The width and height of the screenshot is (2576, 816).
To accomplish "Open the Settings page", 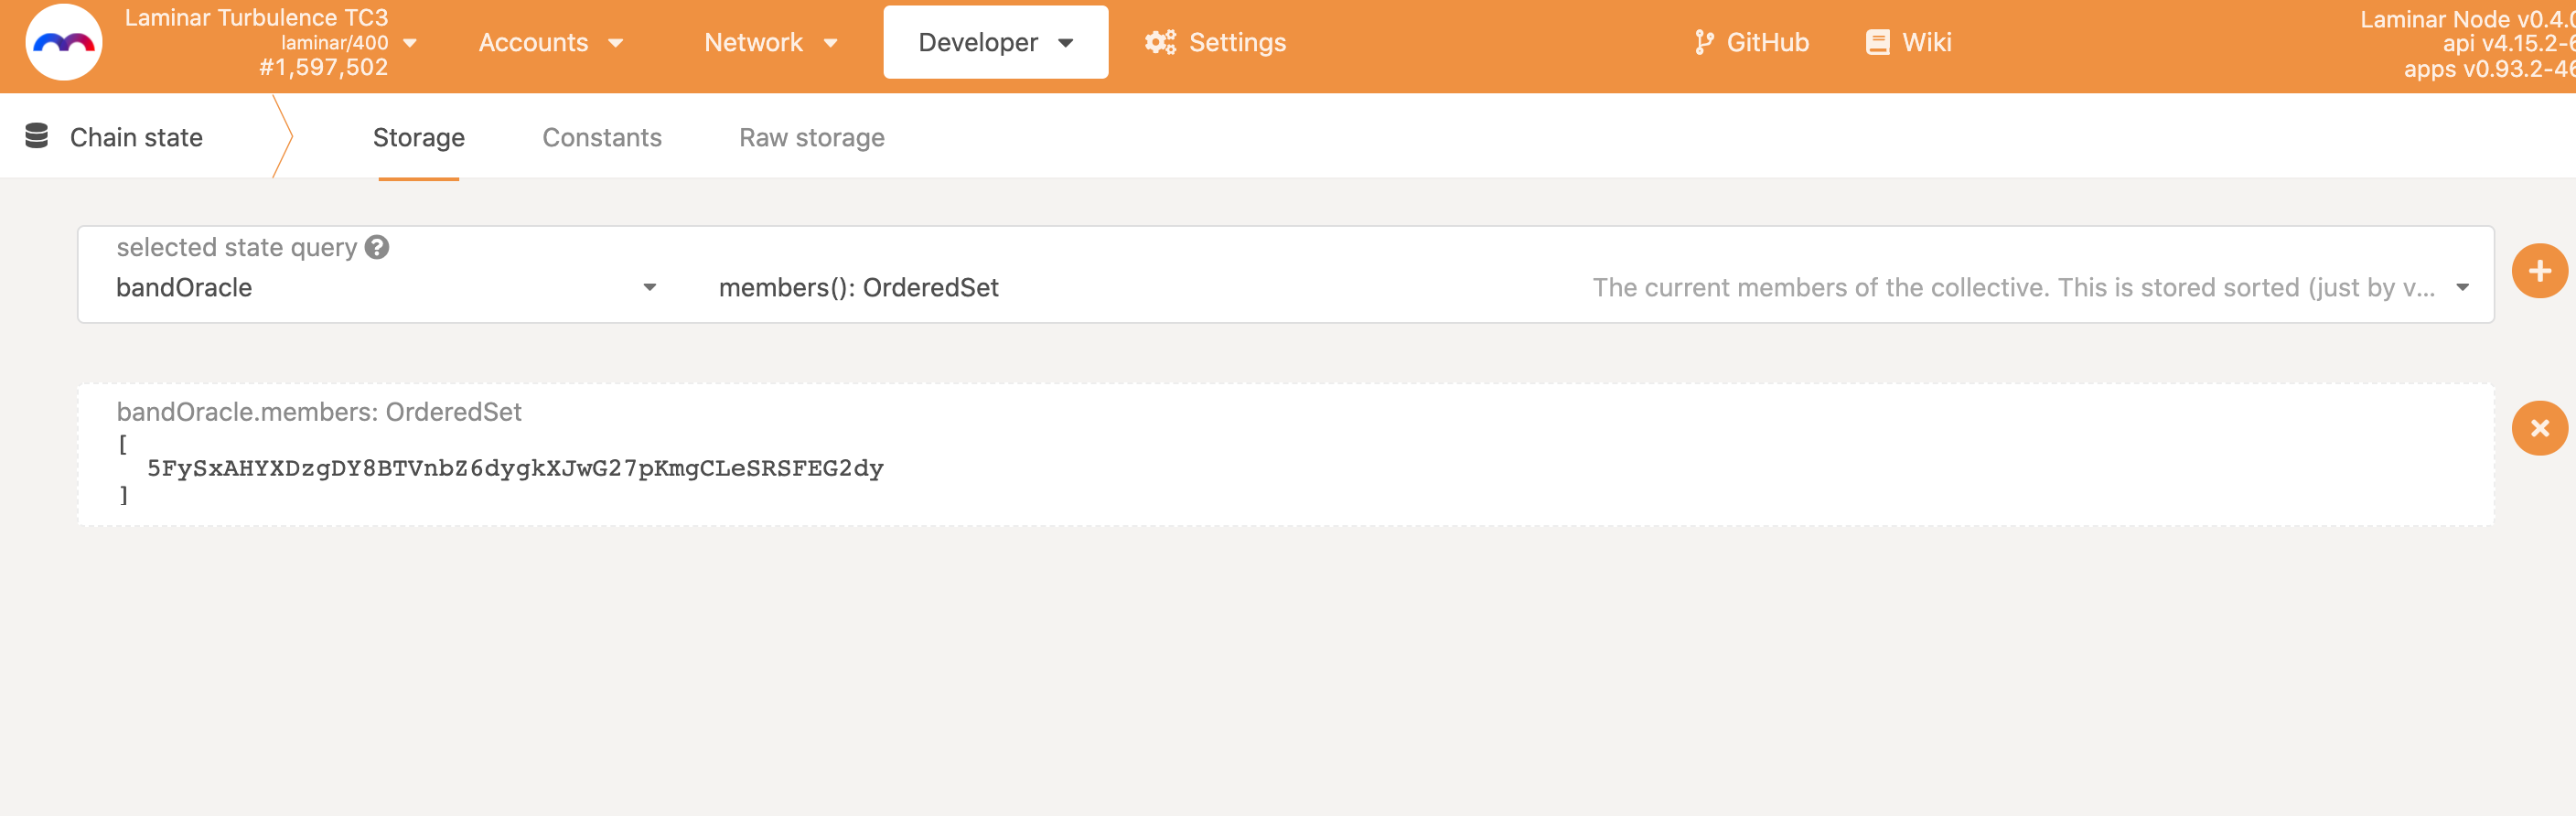I will [x=1215, y=42].
